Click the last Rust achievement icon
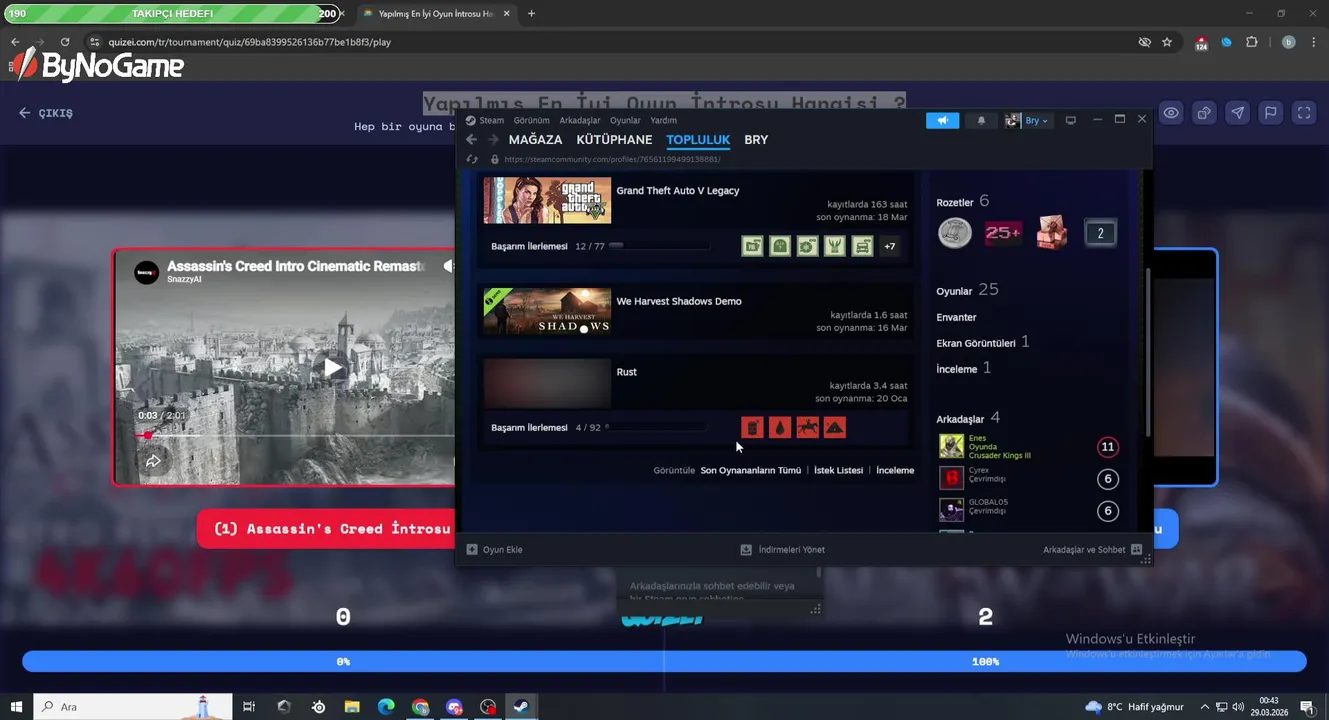 pyautogui.click(x=835, y=428)
